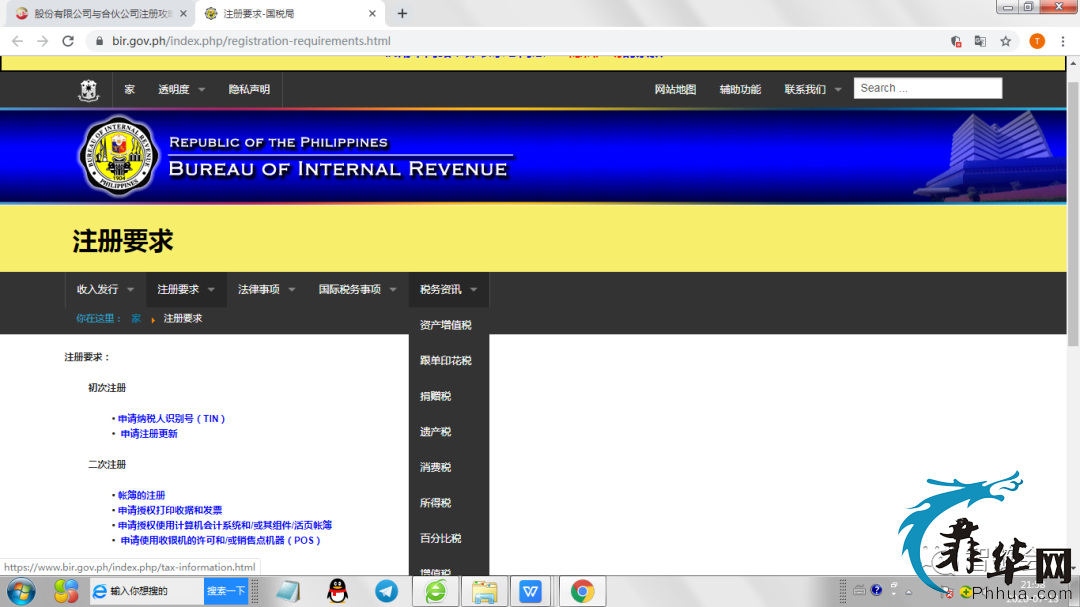The image size is (1080, 607).
Task: Reload the page with the refresh icon
Action: click(68, 41)
